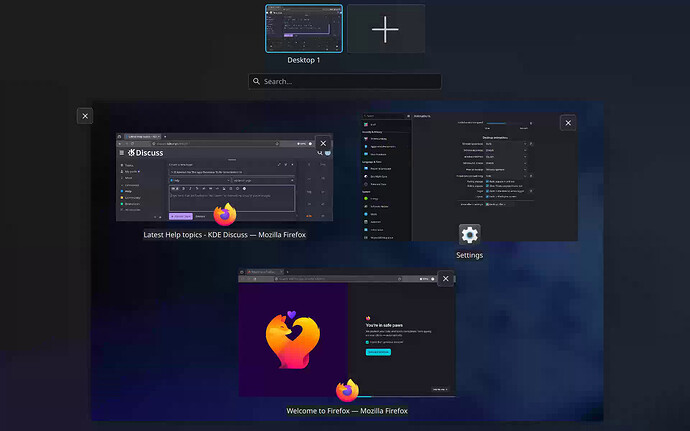Screen dimensions: 690x431
Task: Click the overview close button beside KDE Discuss thumbnail
Action: pyautogui.click(x=85, y=116)
